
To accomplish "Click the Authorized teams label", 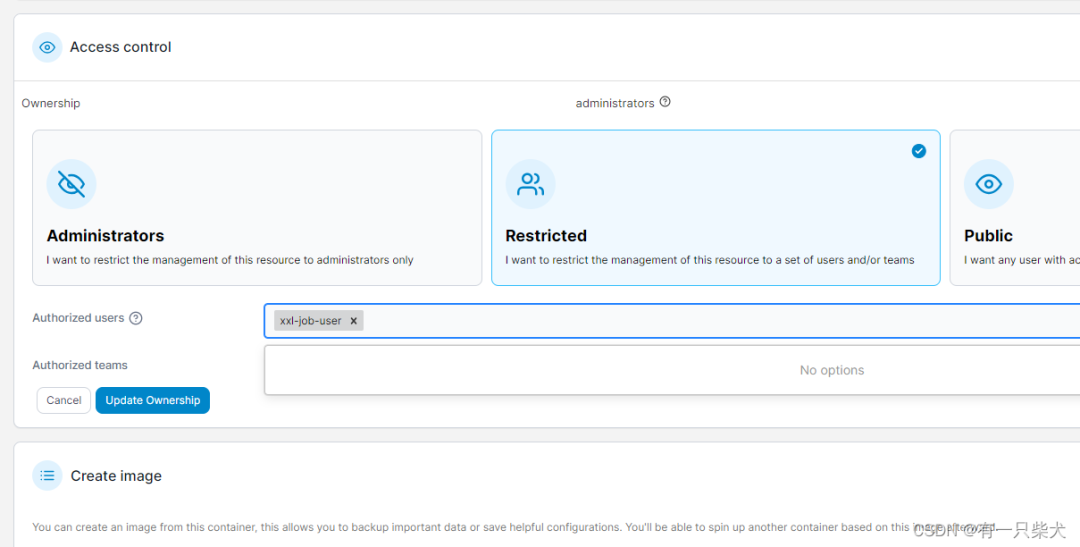I will [x=80, y=365].
